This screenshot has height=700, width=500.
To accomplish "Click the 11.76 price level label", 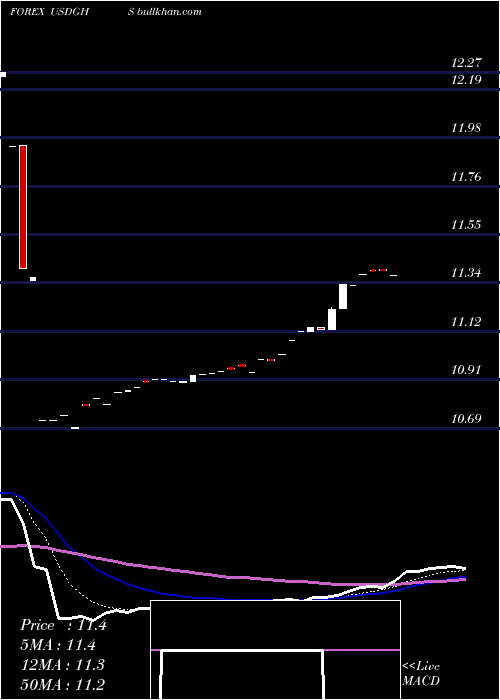I will click(x=466, y=177).
